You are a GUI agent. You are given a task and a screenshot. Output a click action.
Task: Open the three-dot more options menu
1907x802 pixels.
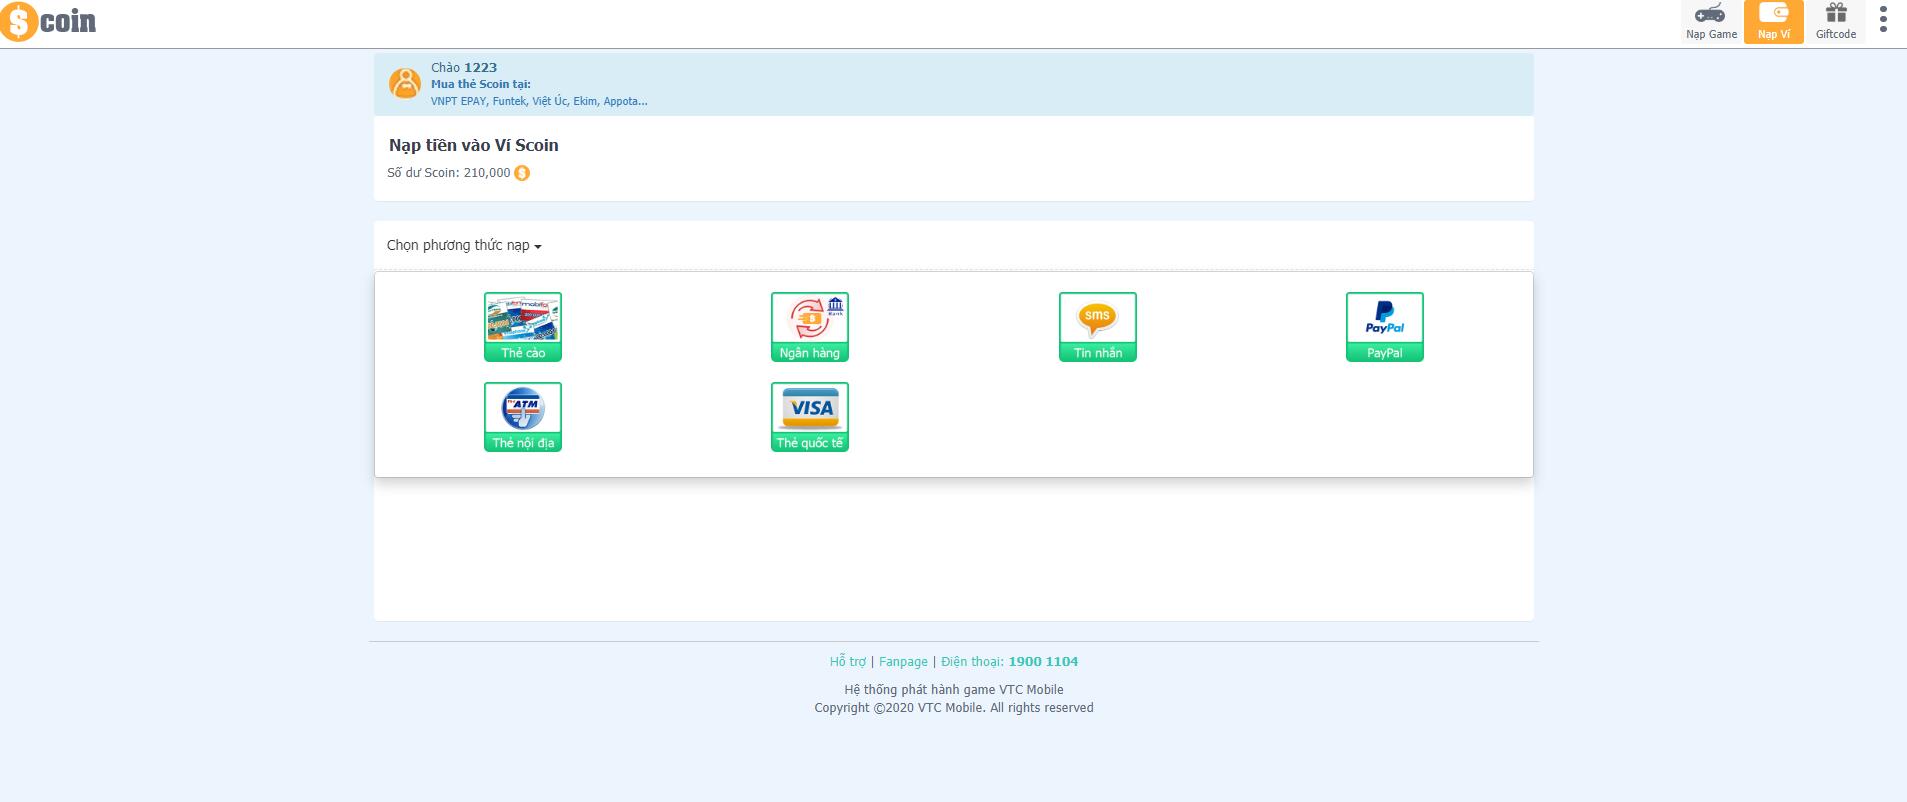pyautogui.click(x=1883, y=20)
